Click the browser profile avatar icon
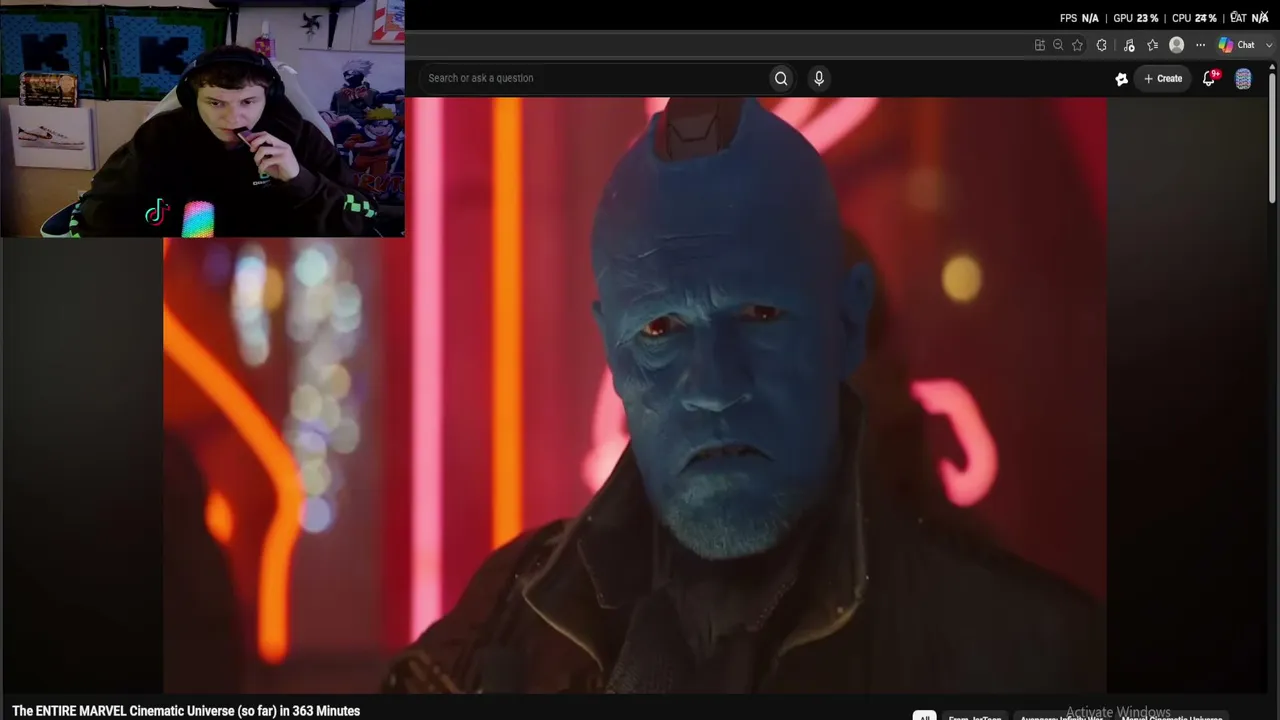Viewport: 1280px width, 720px height. coord(1177,45)
